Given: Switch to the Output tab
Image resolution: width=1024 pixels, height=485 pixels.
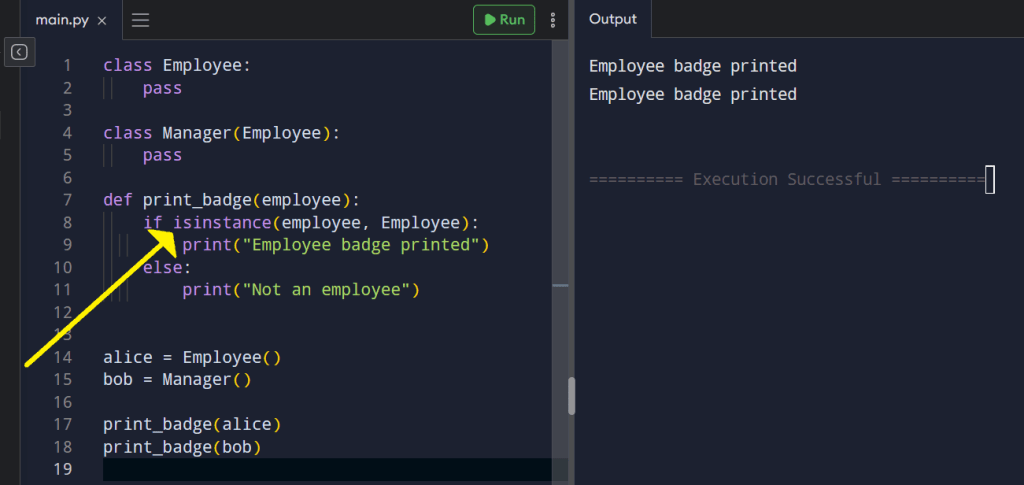Looking at the screenshot, I should (x=613, y=19).
